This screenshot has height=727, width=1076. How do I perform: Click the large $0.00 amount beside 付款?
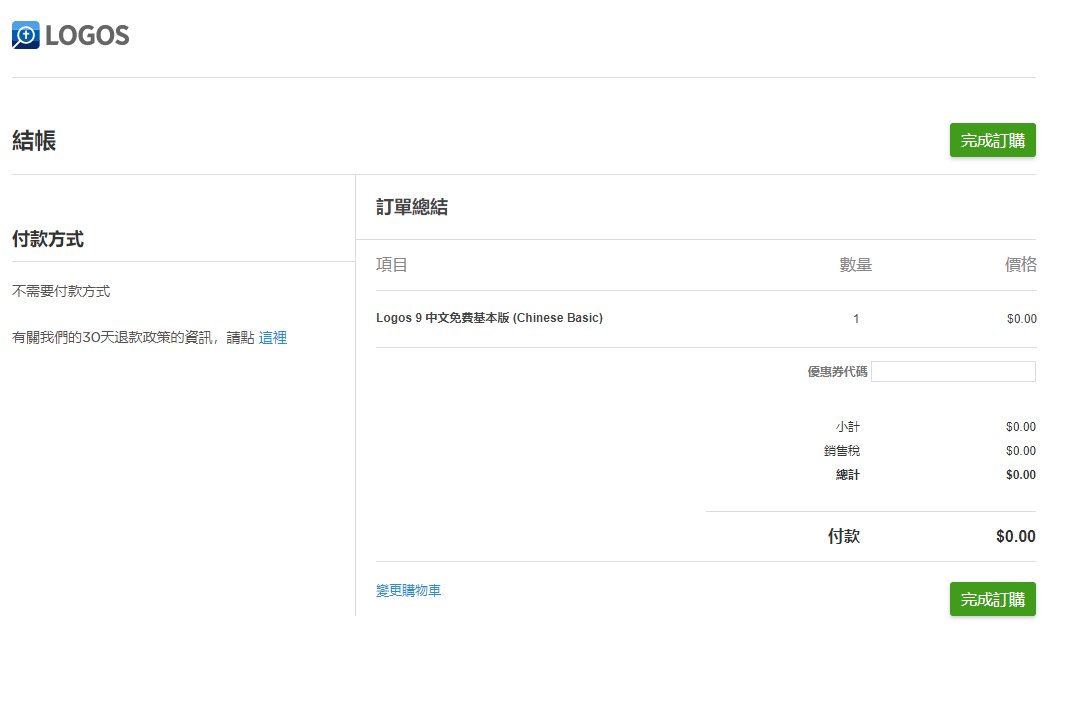click(1016, 536)
